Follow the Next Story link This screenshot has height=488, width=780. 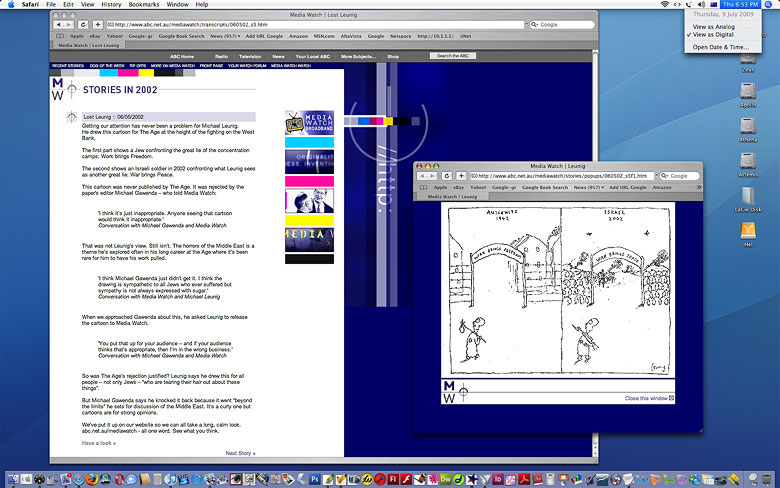(x=240, y=453)
